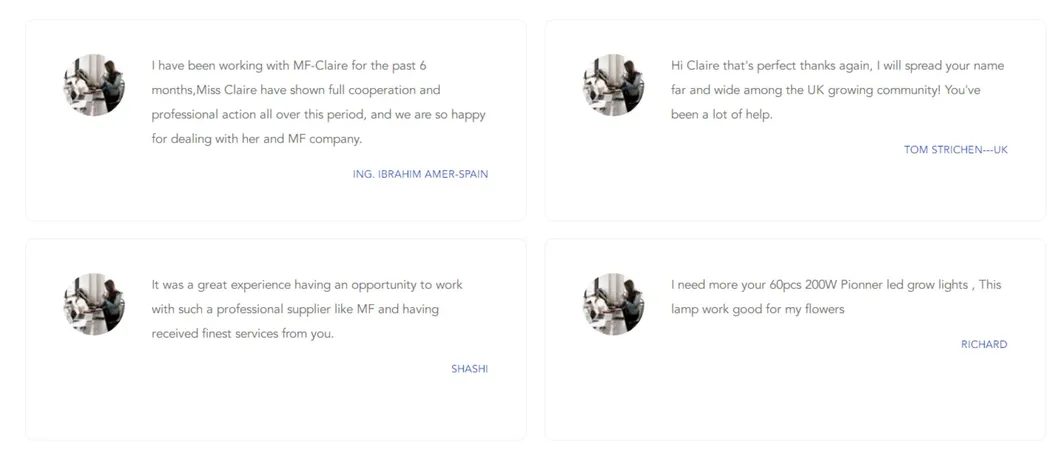The width and height of the screenshot is (1058, 459).
Task: Click Richard's round avatar photo
Action: pyautogui.click(x=613, y=304)
